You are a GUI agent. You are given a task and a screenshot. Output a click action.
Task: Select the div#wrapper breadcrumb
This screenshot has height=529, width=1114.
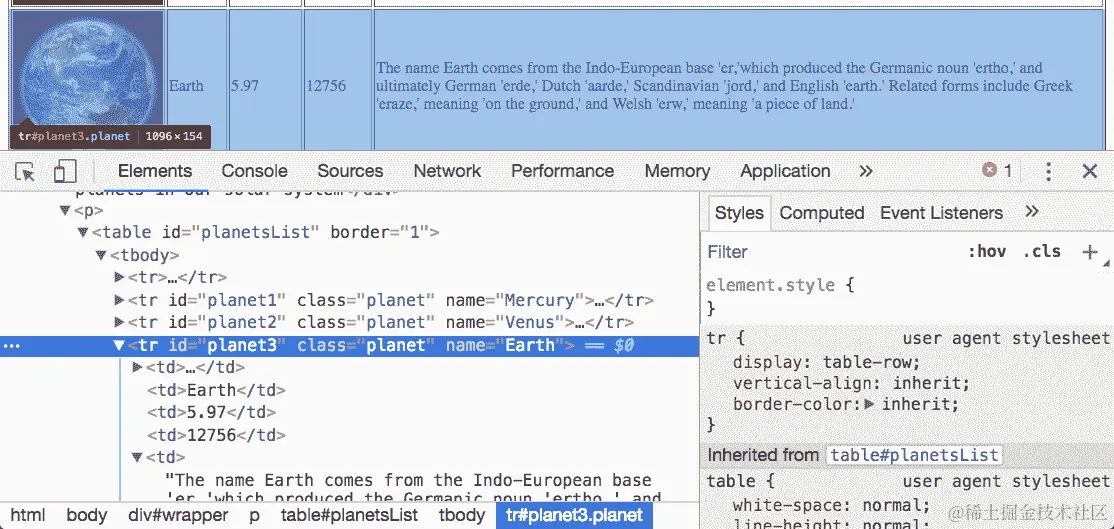click(x=178, y=515)
